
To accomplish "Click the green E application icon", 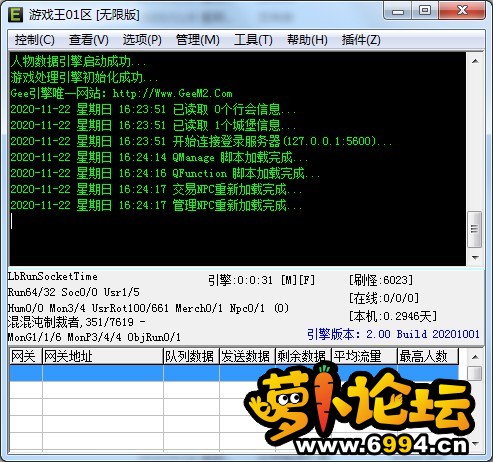I will pyautogui.click(x=15, y=14).
